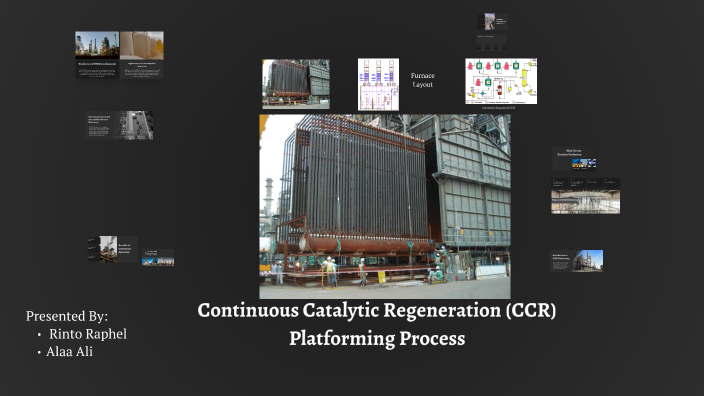Open the night refinery skyline slide thumbnail

click(97, 55)
